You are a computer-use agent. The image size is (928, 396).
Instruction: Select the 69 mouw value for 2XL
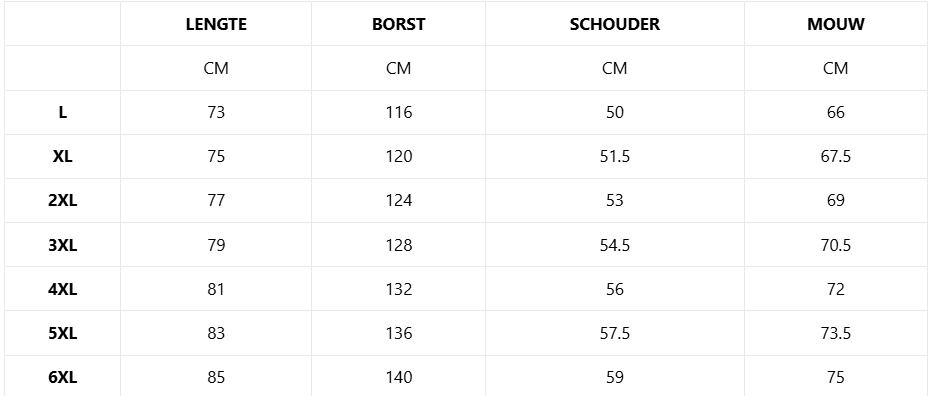(836, 201)
